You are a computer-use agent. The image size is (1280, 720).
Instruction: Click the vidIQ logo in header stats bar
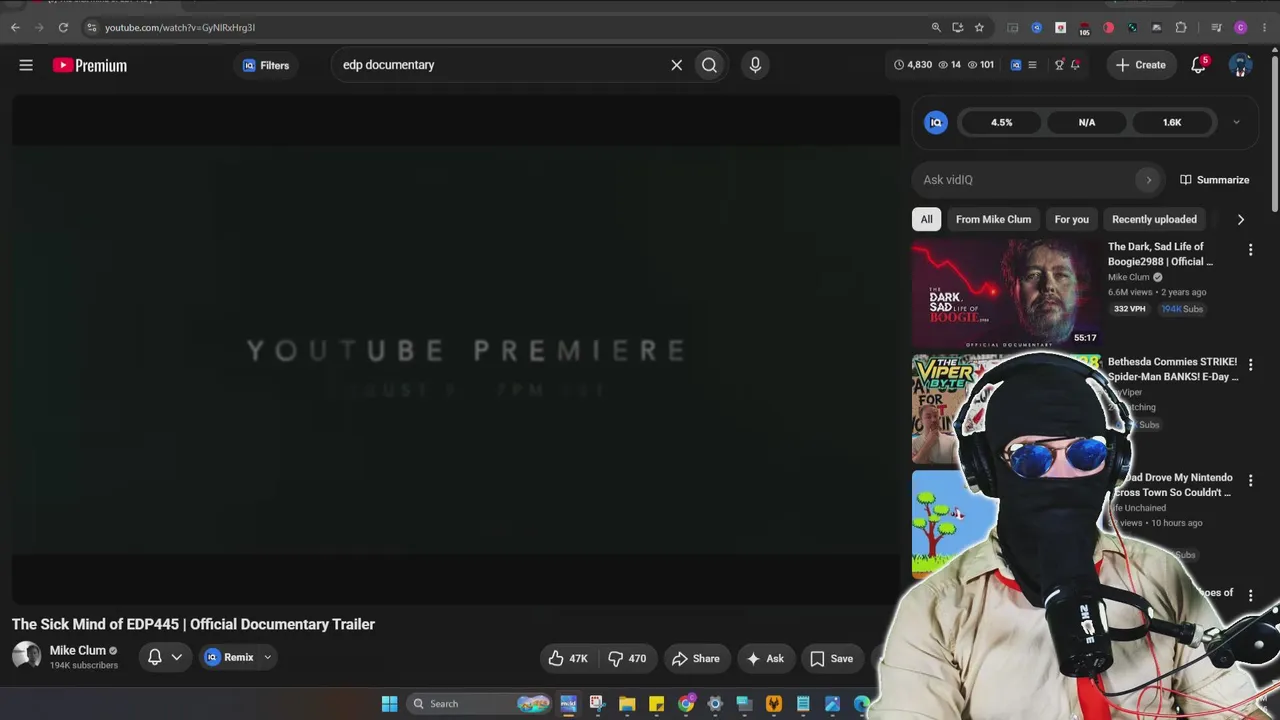1016,65
